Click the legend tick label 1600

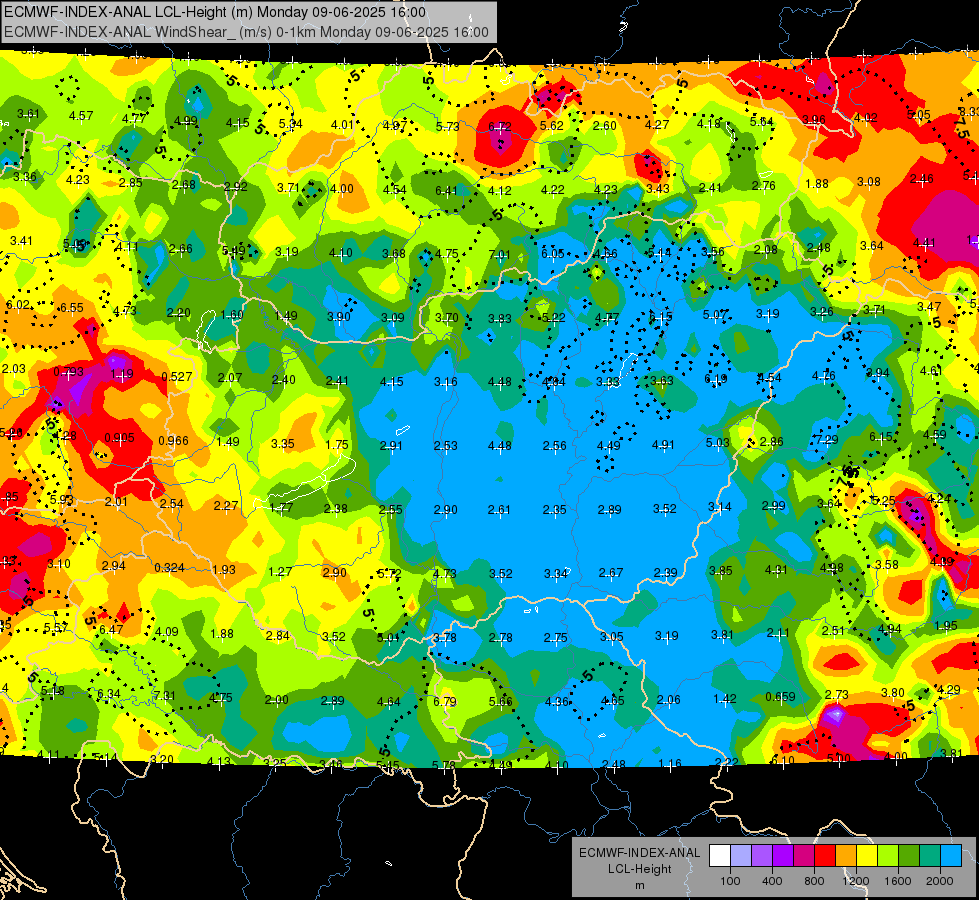pos(898,881)
